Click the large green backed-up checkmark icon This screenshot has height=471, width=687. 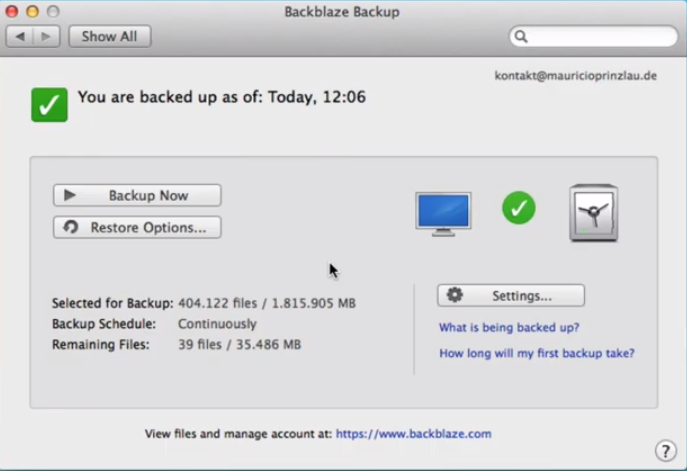click(x=50, y=105)
